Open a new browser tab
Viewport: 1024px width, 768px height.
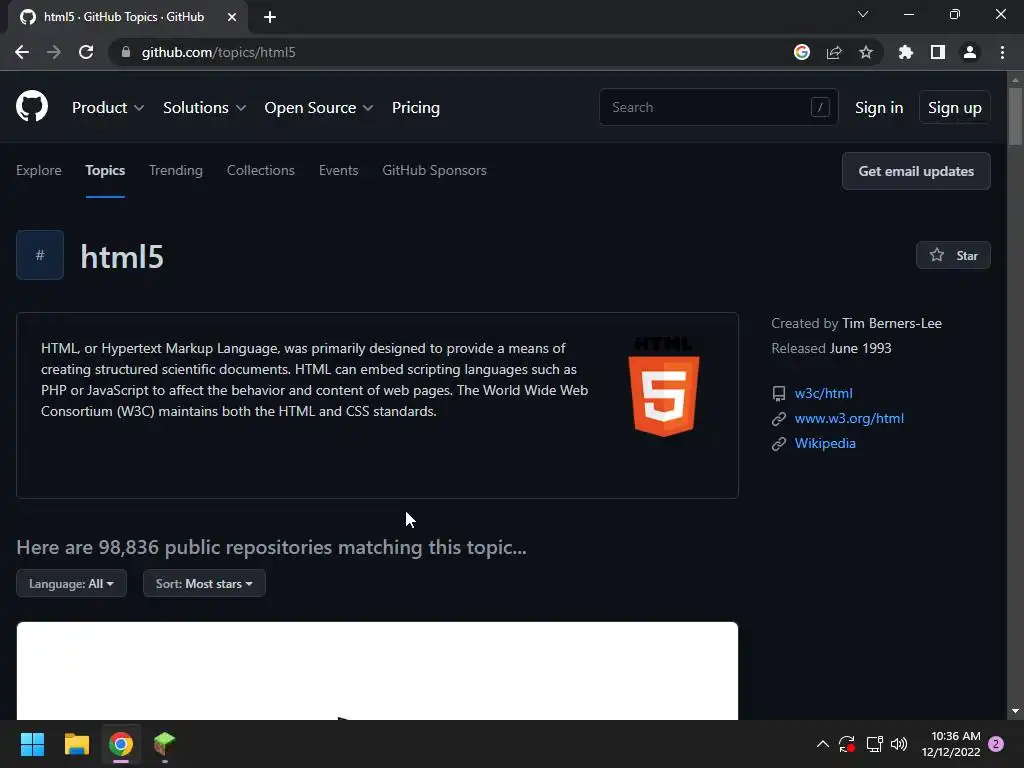tap(270, 17)
